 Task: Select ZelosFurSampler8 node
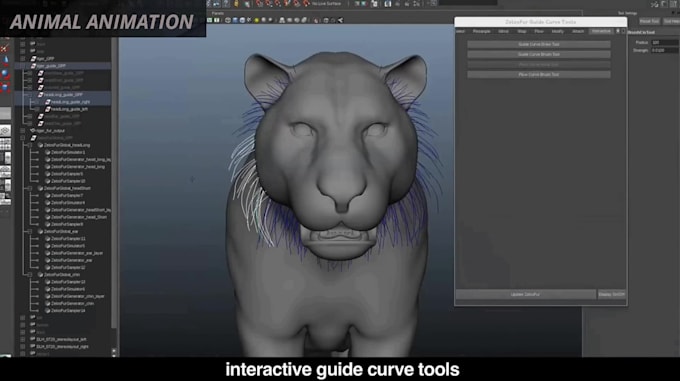coord(67,225)
